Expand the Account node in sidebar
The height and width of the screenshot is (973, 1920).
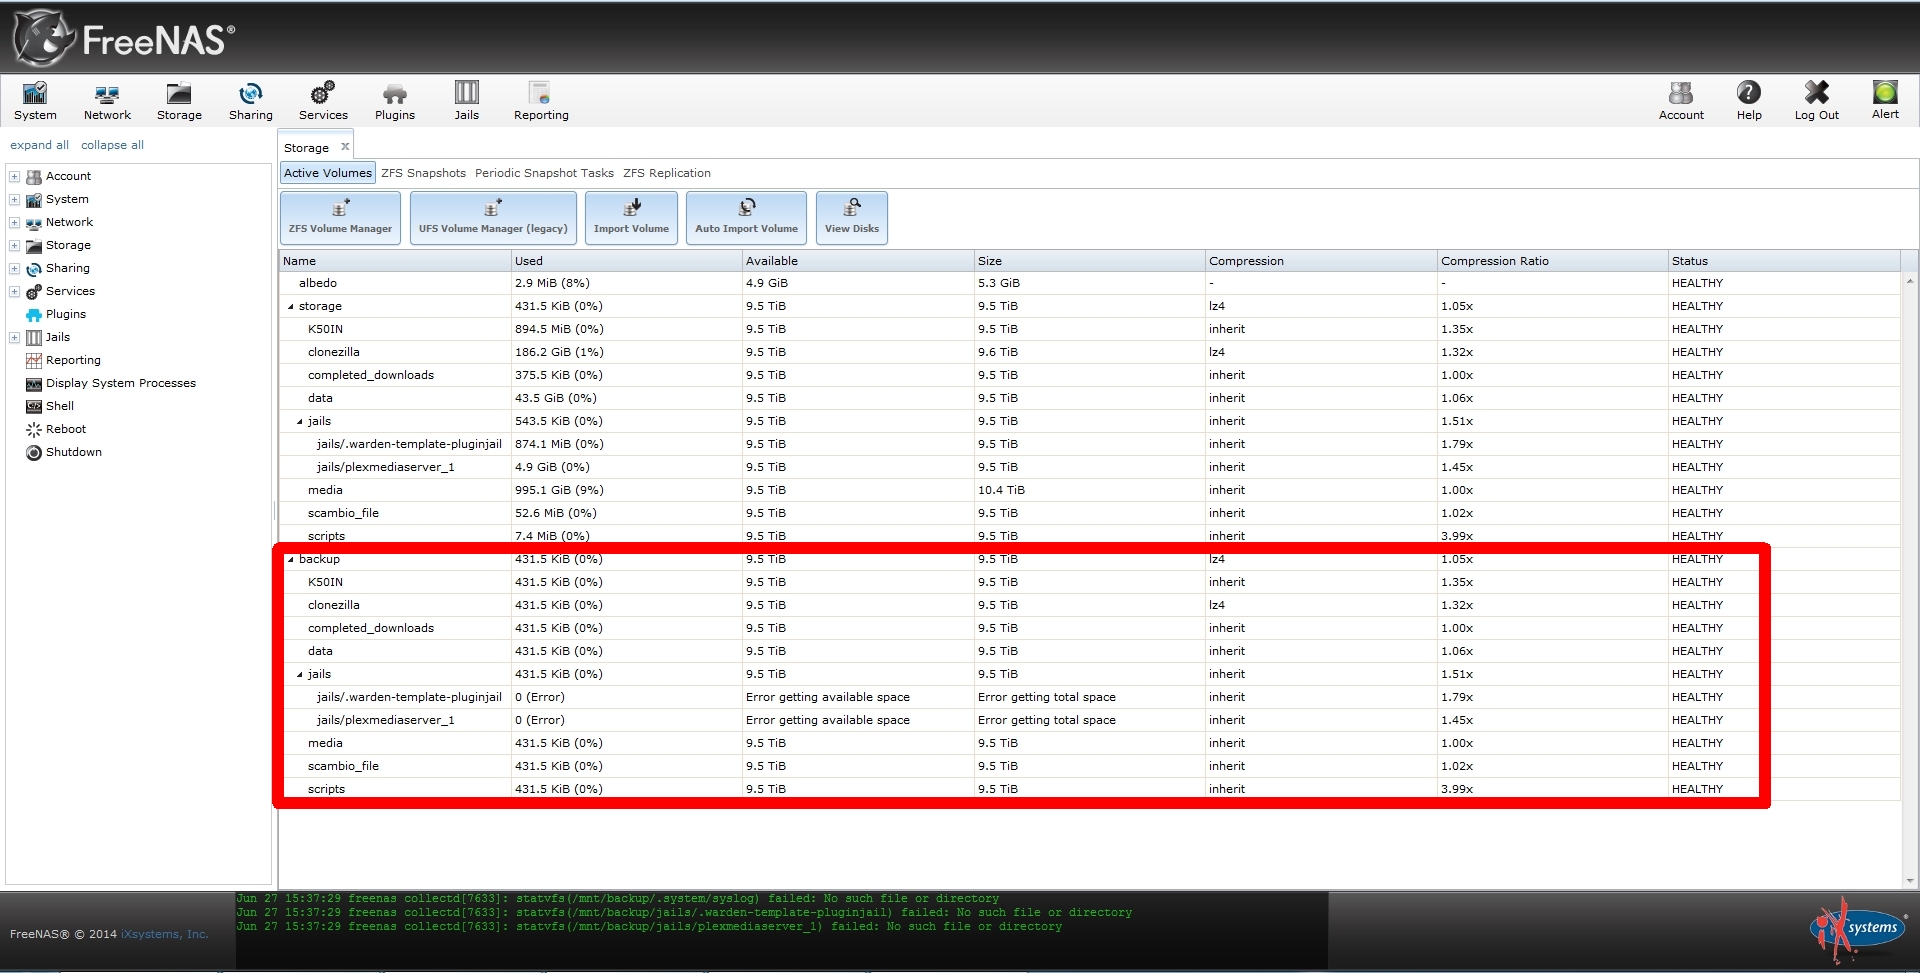point(15,176)
